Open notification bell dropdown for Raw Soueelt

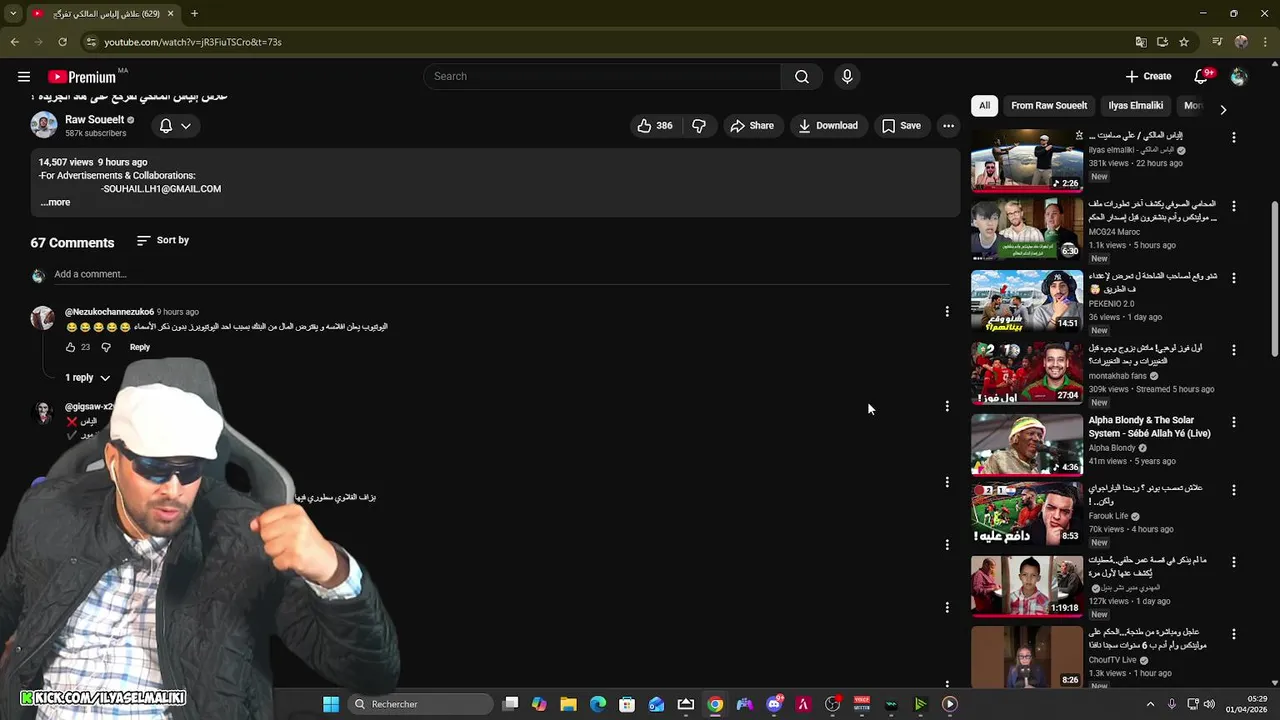pos(176,125)
